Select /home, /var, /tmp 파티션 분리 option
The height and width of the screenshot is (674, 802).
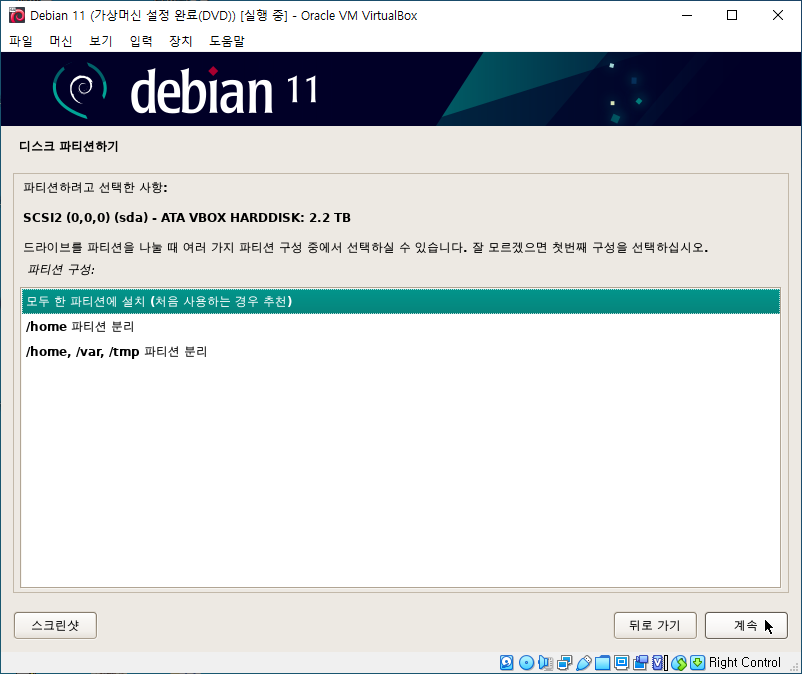tap(401, 351)
